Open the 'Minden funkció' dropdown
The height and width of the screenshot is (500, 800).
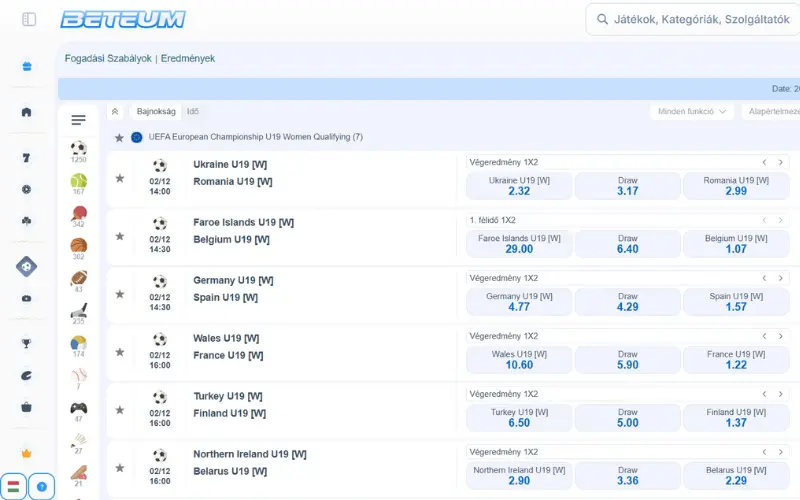click(692, 112)
